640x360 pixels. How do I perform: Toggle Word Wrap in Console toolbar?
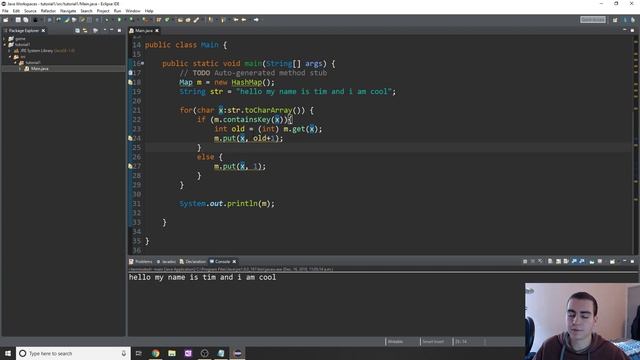pyautogui.click(x=566, y=261)
